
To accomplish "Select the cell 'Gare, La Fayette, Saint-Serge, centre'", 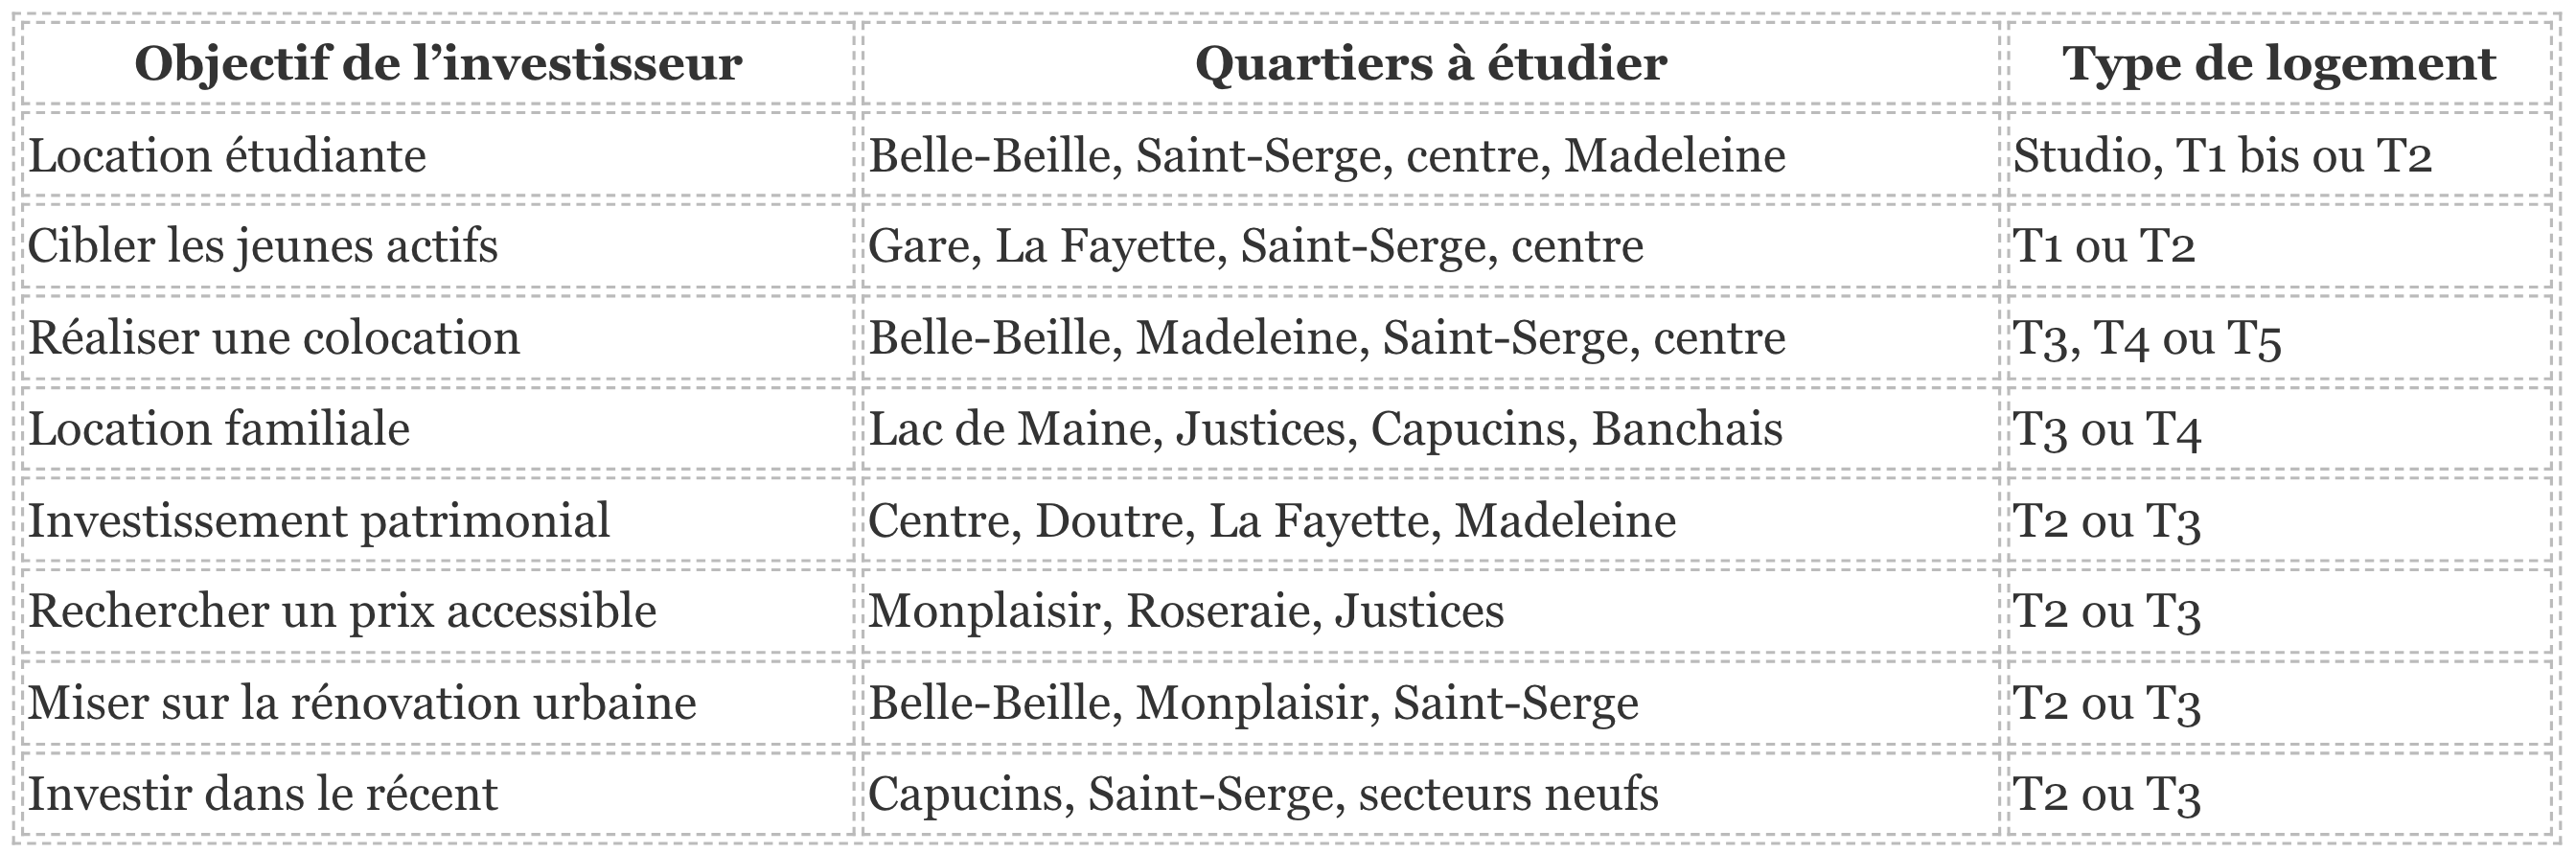I will pos(1431,246).
